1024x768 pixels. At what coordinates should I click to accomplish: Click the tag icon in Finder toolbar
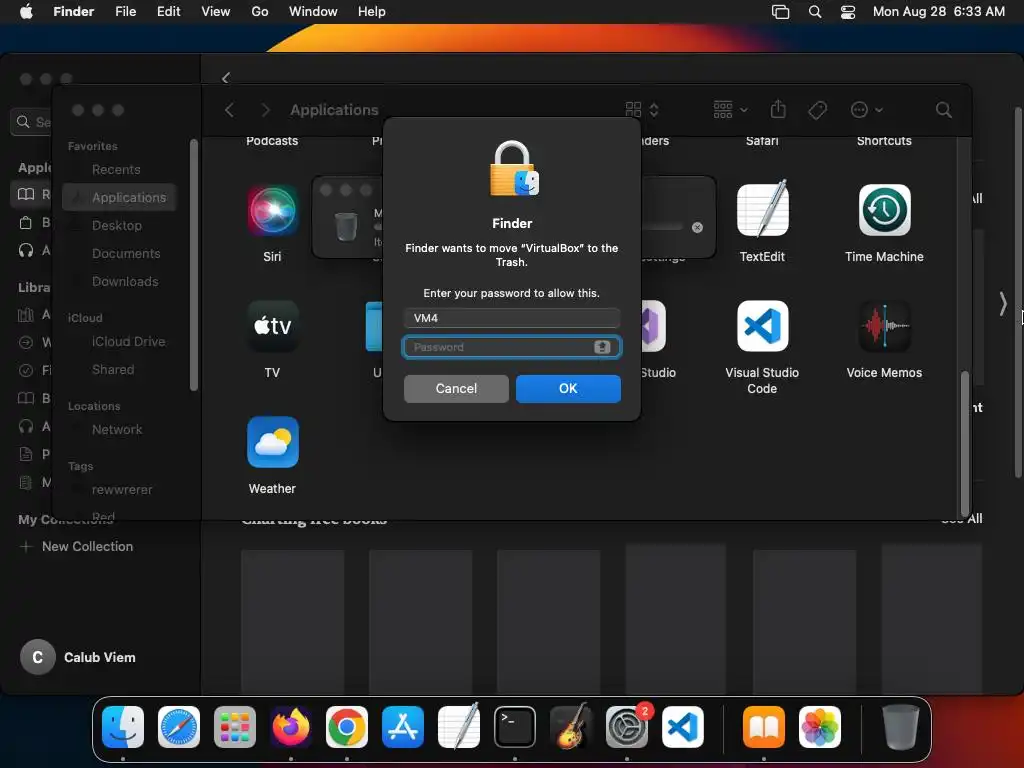coord(817,110)
